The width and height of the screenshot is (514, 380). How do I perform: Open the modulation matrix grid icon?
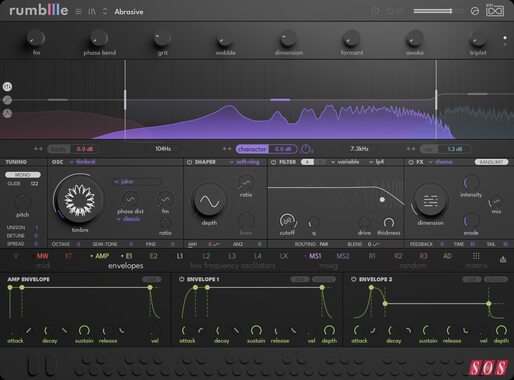tap(476, 256)
